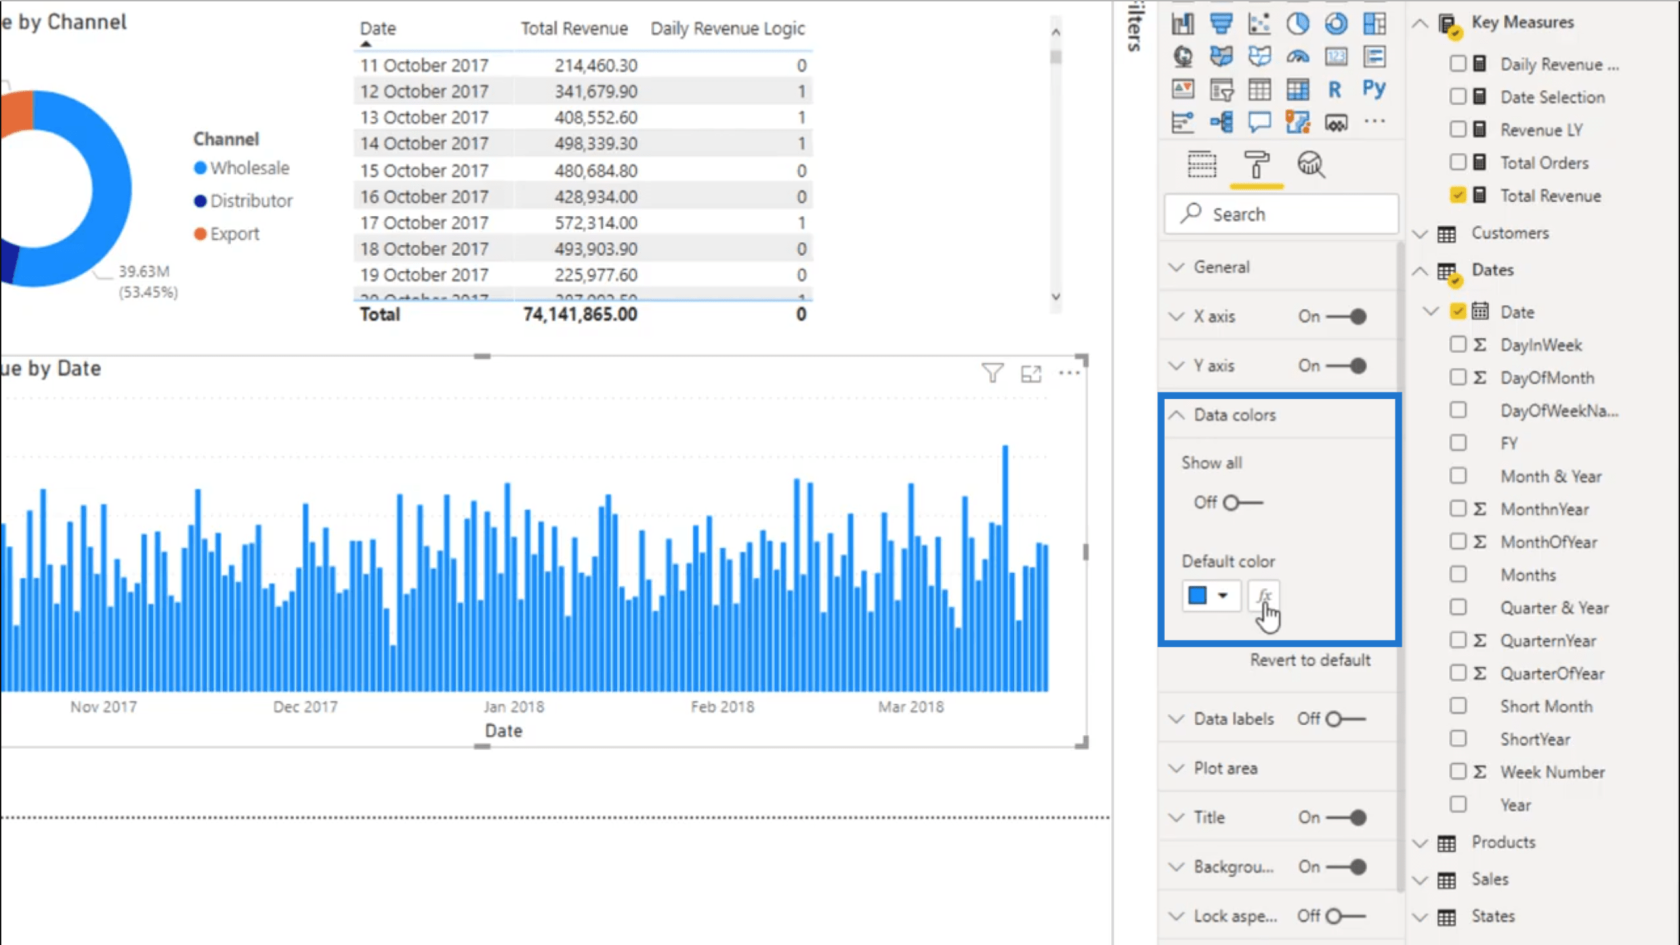Switch to the Fields well tab
Screen dimensions: 1680x945
point(1202,164)
